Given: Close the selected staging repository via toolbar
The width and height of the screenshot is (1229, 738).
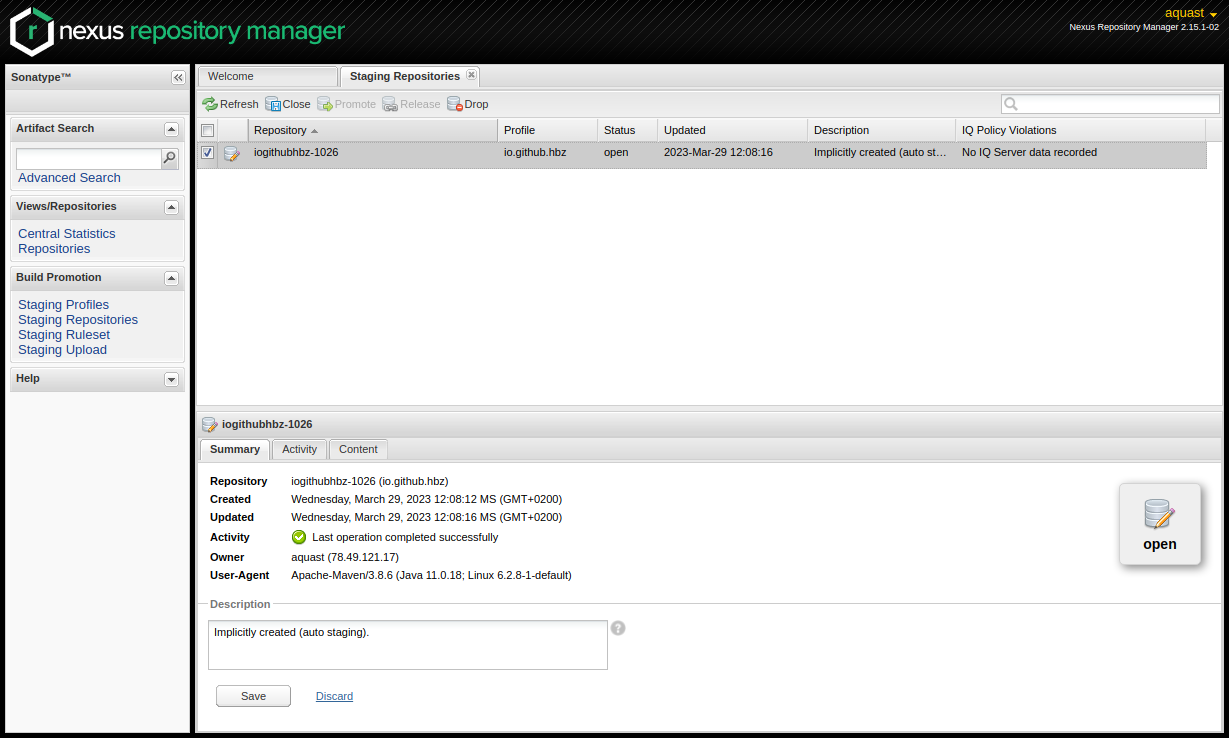Looking at the screenshot, I should pos(288,104).
